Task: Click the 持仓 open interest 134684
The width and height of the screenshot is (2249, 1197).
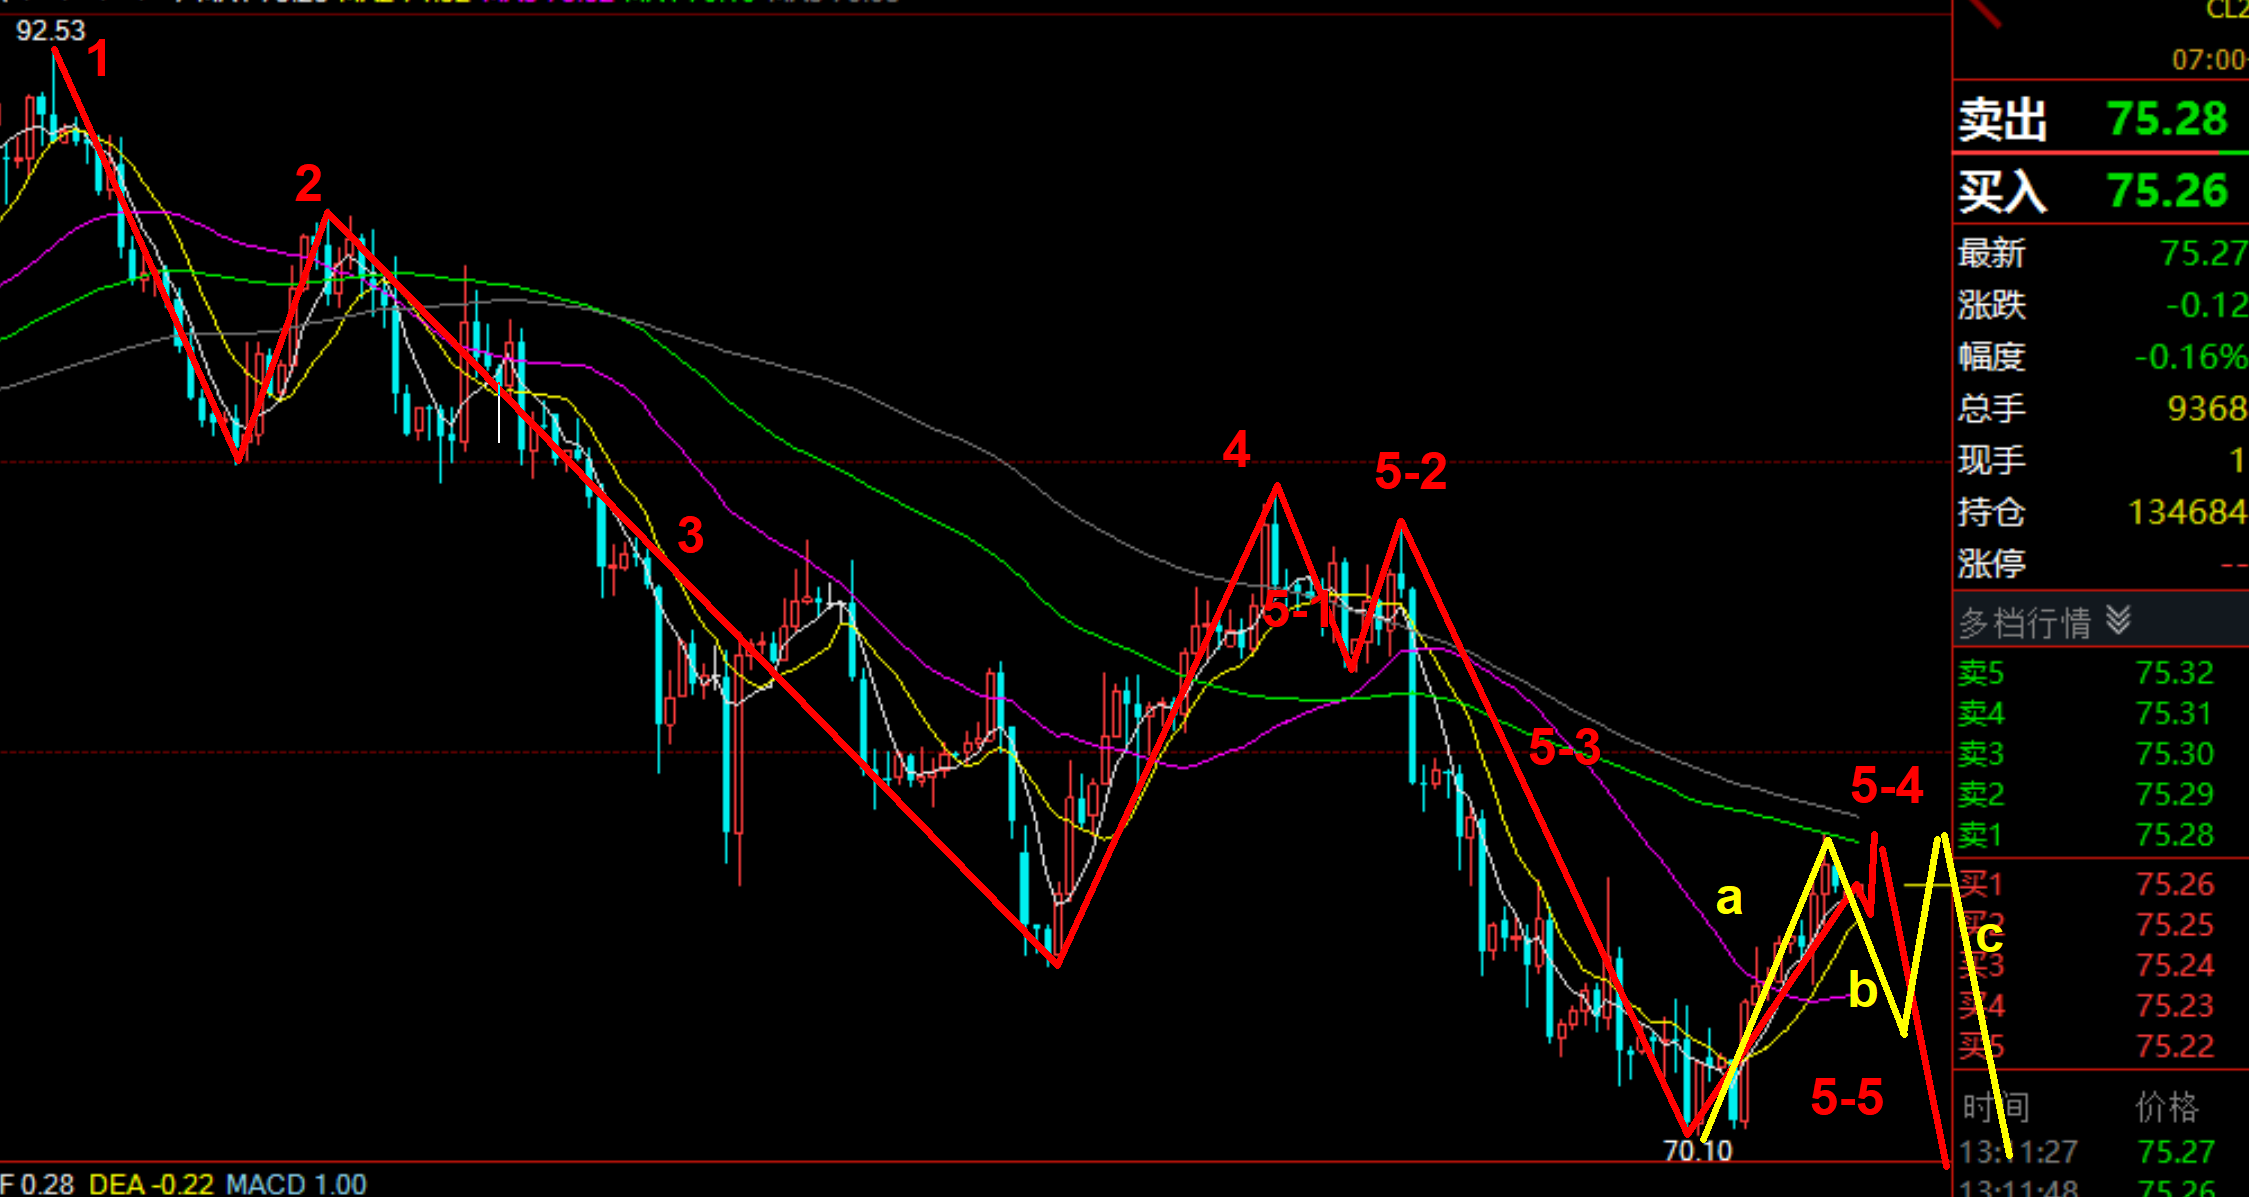Action: click(x=2187, y=512)
